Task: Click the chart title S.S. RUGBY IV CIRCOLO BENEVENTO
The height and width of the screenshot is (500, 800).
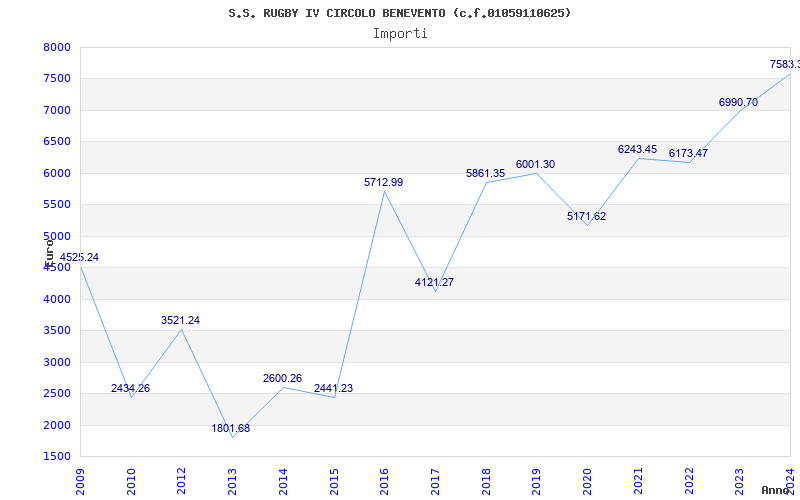Action: point(399,13)
